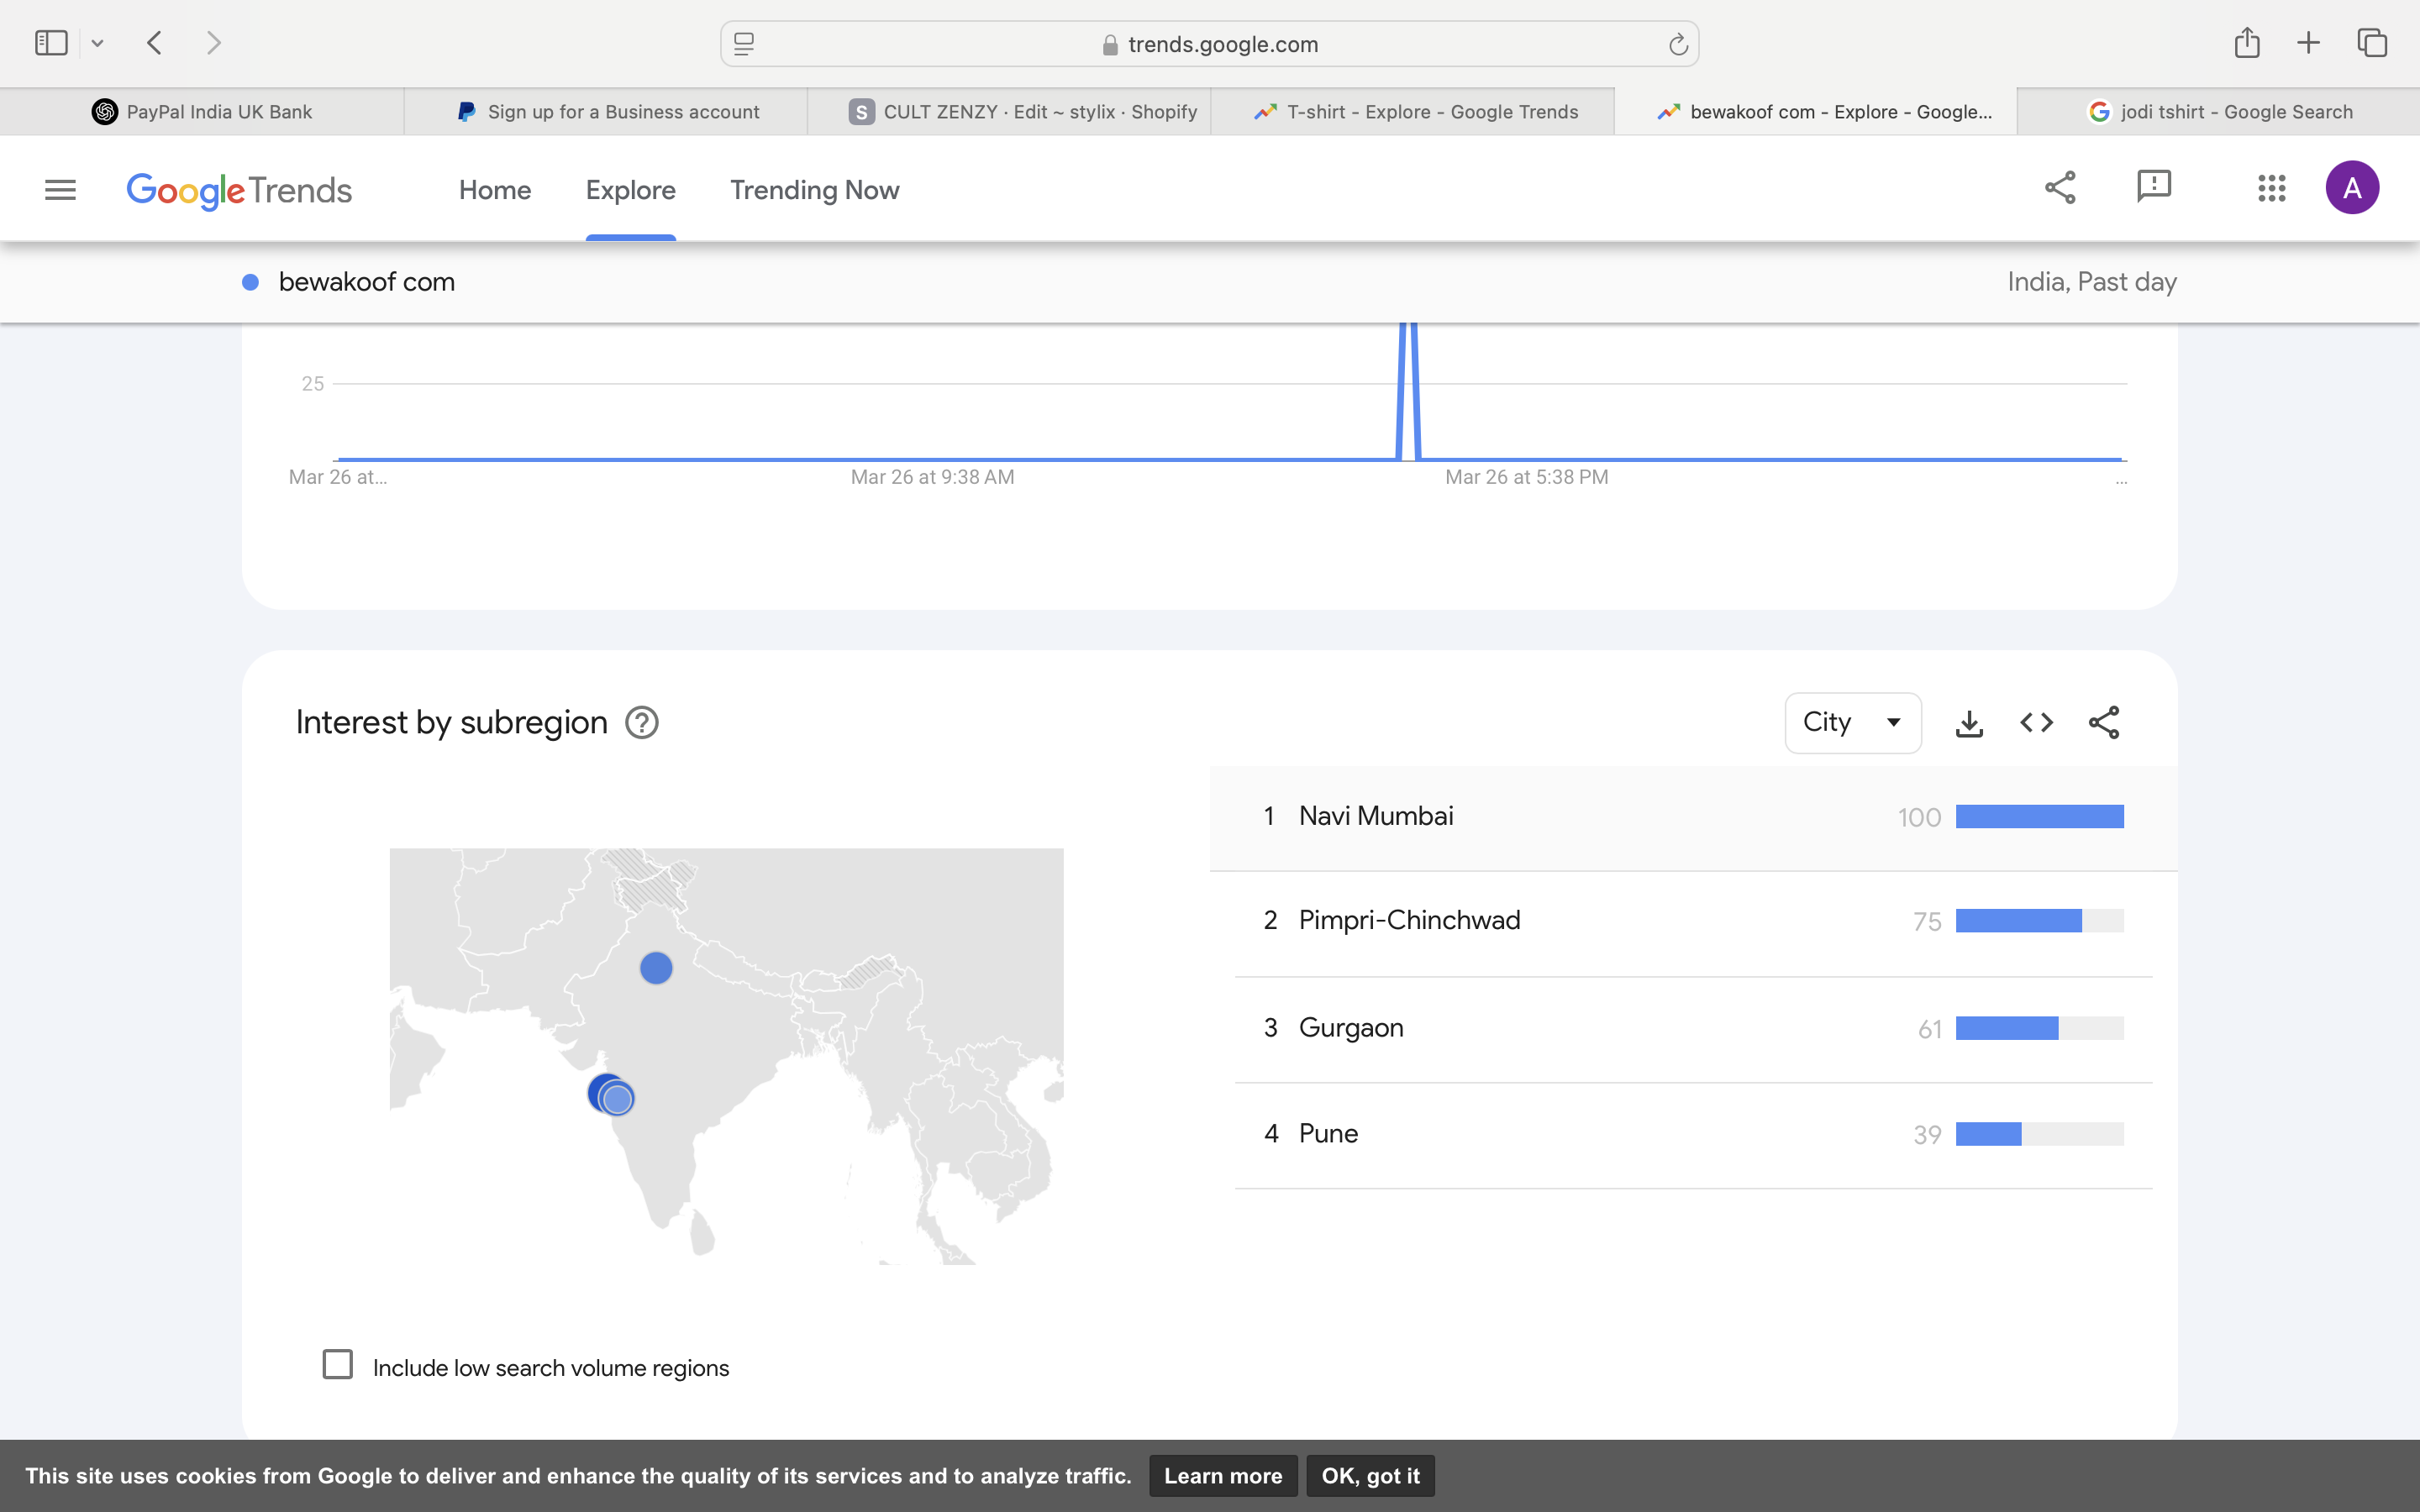Screen dimensions: 2420x1512
Task: Dismiss cookies notice with OK, got it
Action: point(1369,1475)
